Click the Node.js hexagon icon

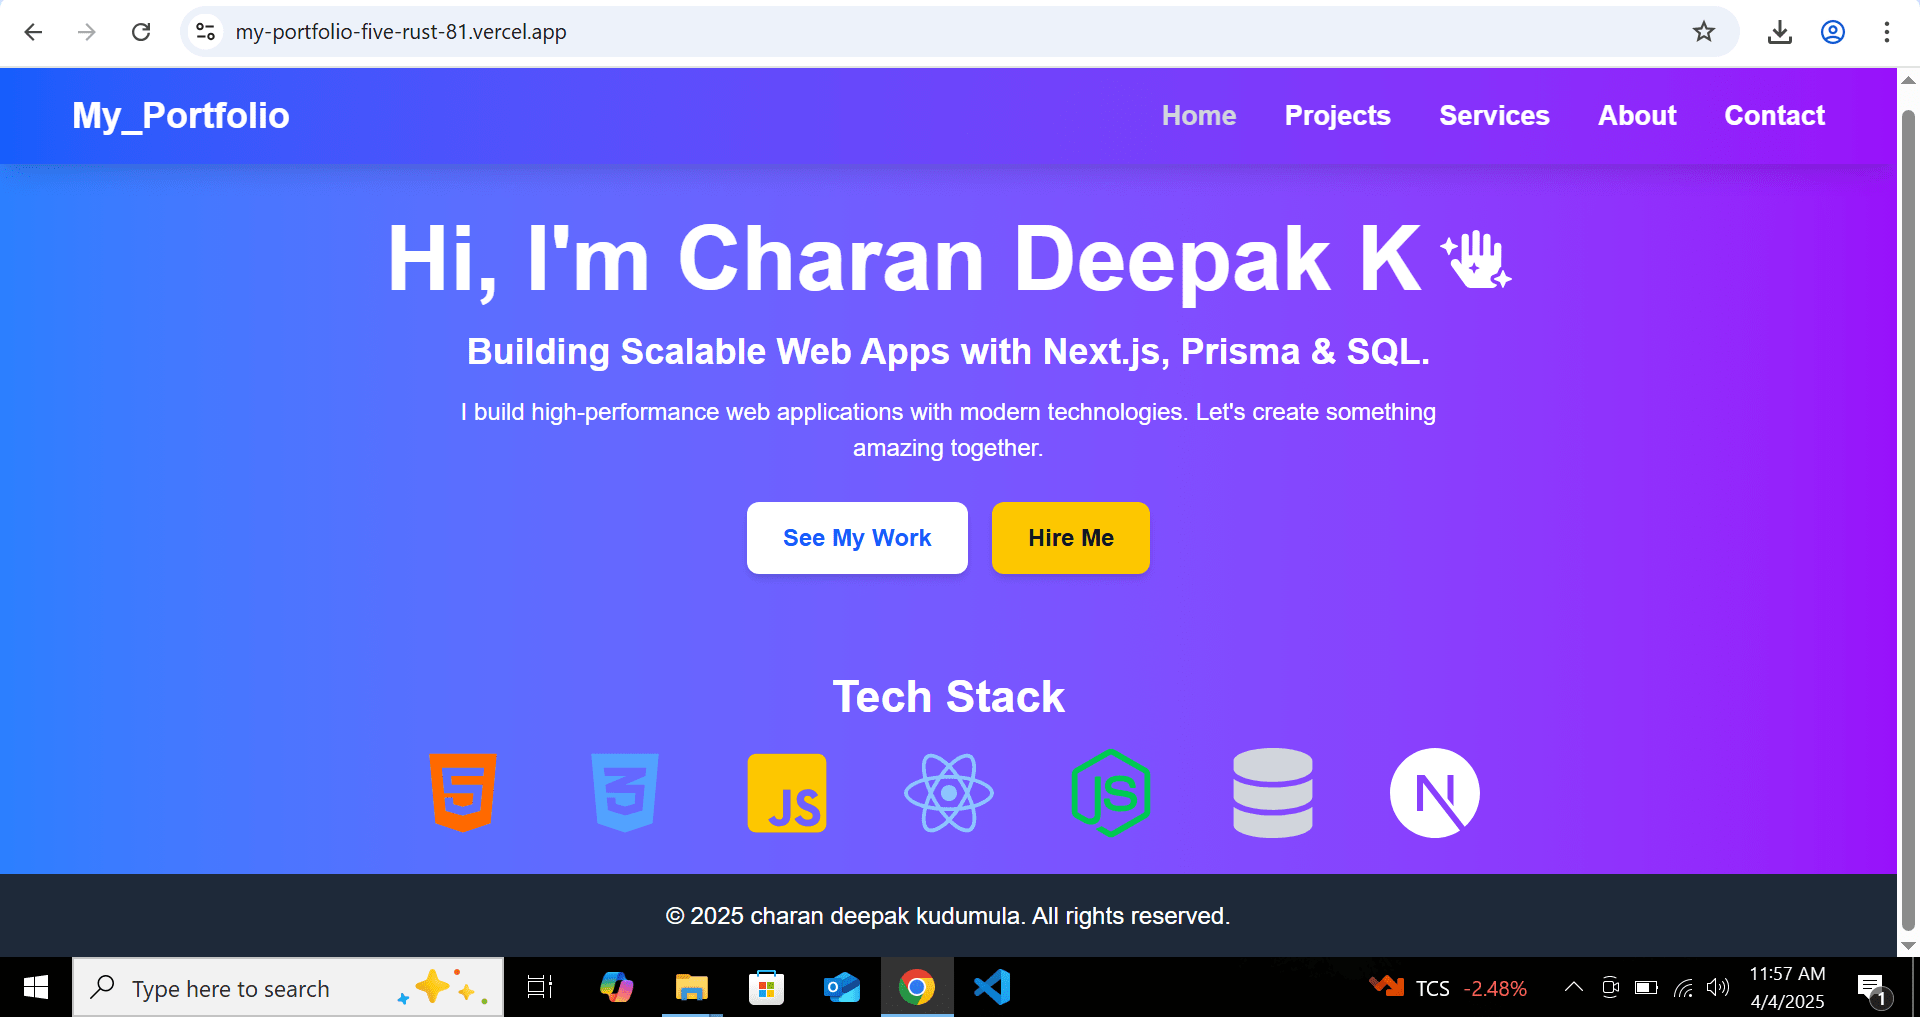[1111, 793]
